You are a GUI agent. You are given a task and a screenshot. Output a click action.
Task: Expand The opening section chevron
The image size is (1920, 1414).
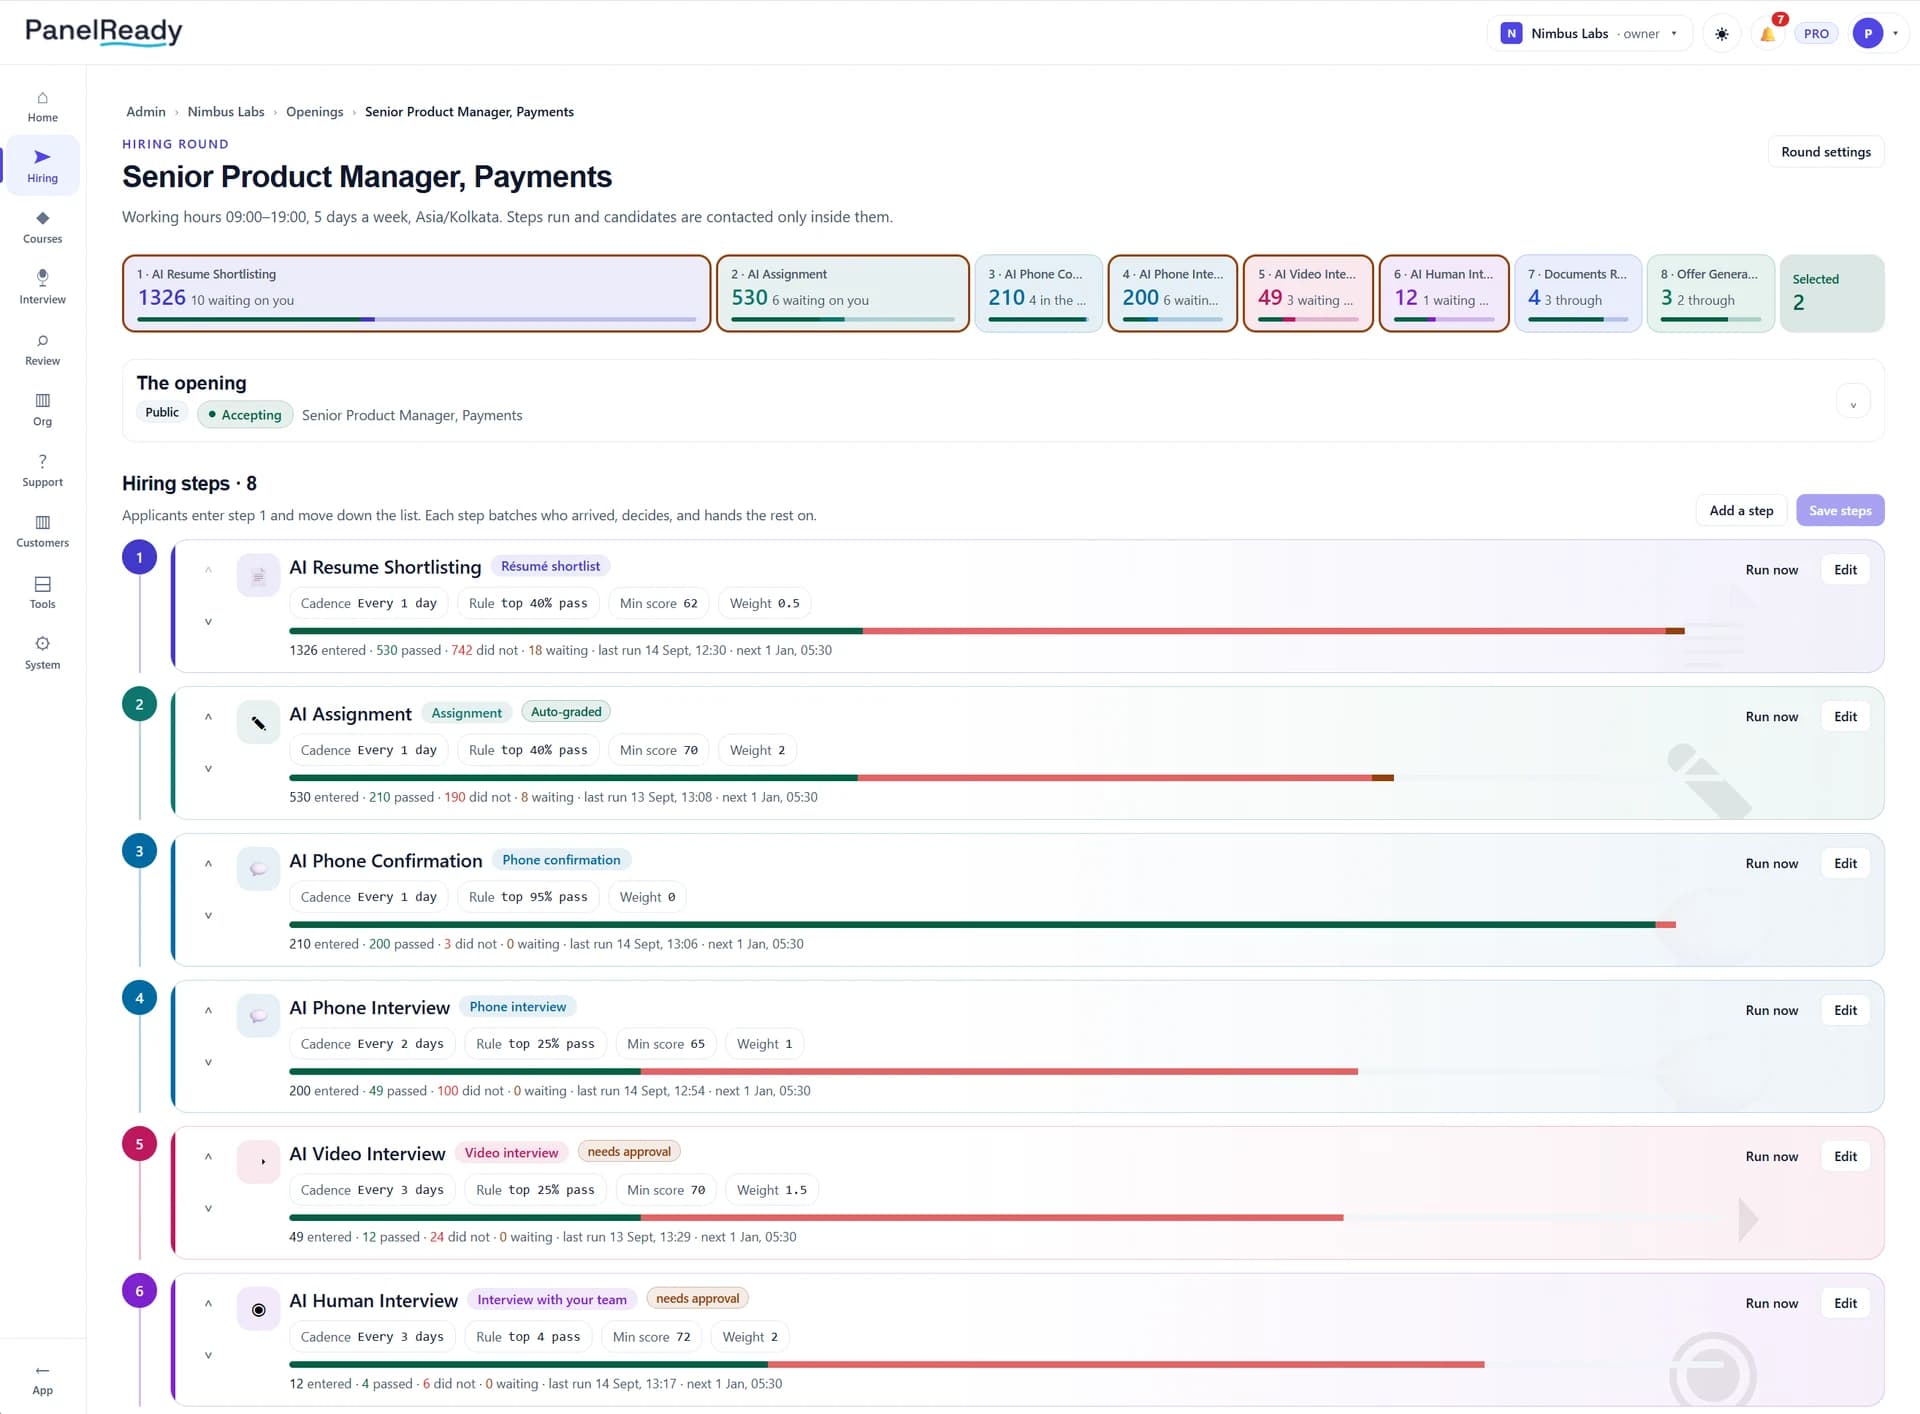click(1853, 402)
